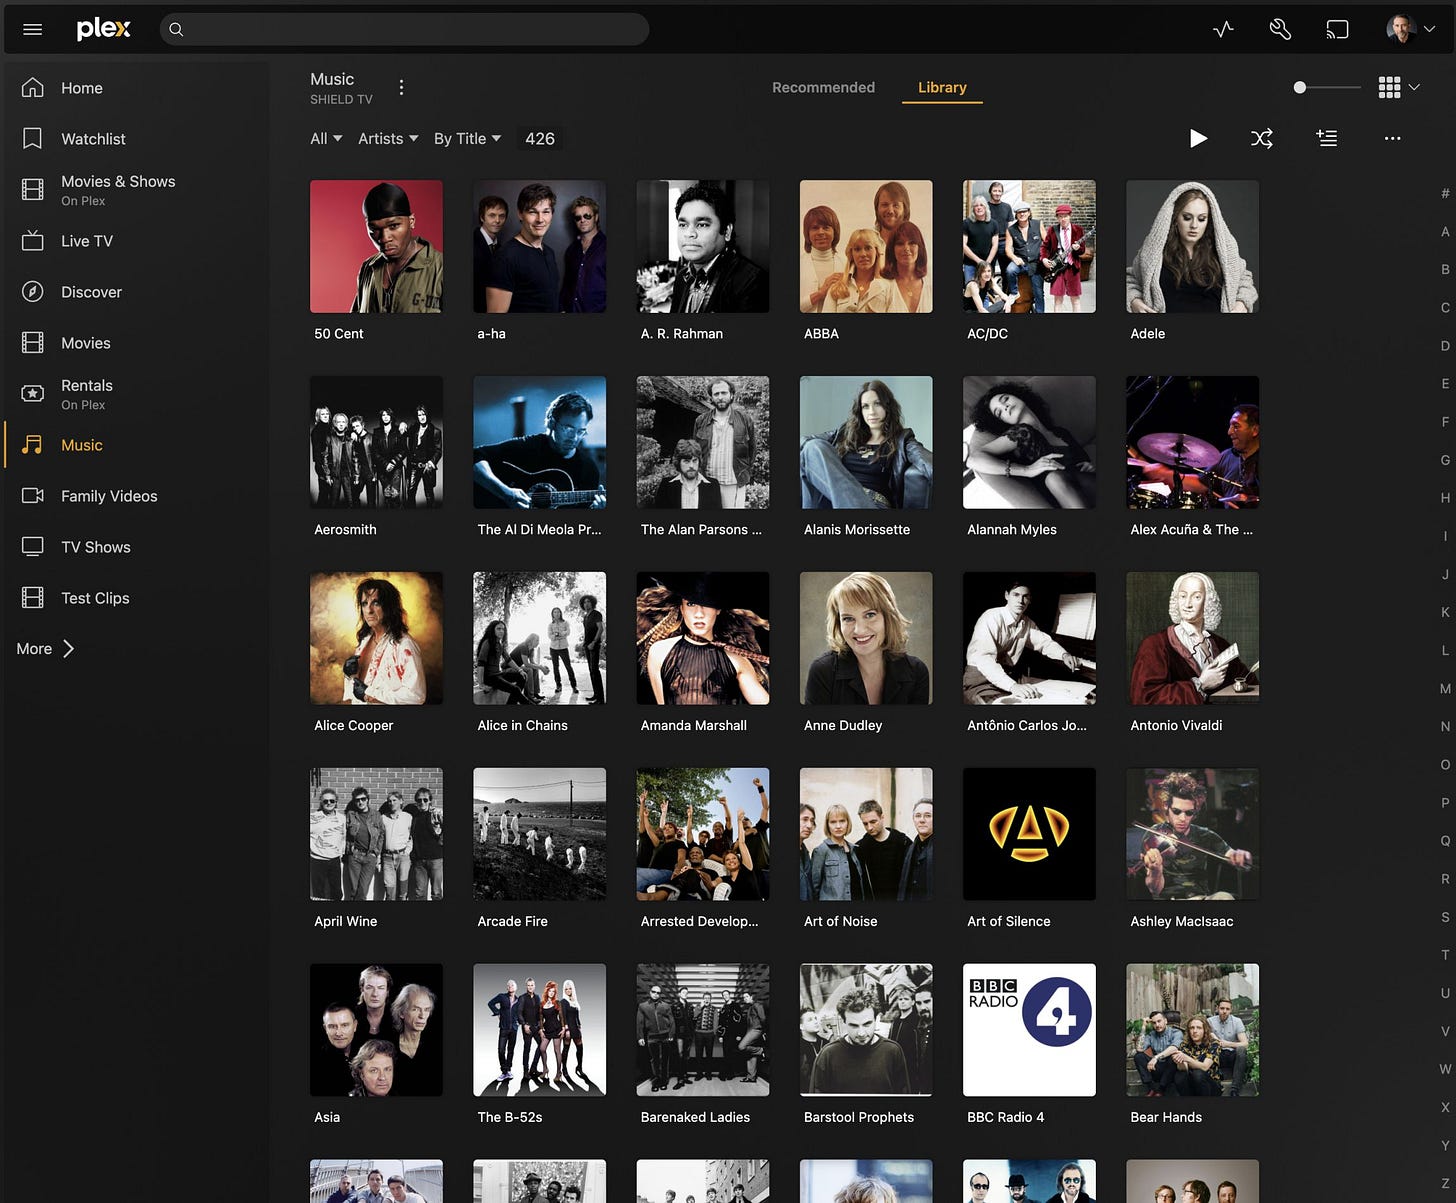Click the Music note sidebar icon

[x=33, y=445]
